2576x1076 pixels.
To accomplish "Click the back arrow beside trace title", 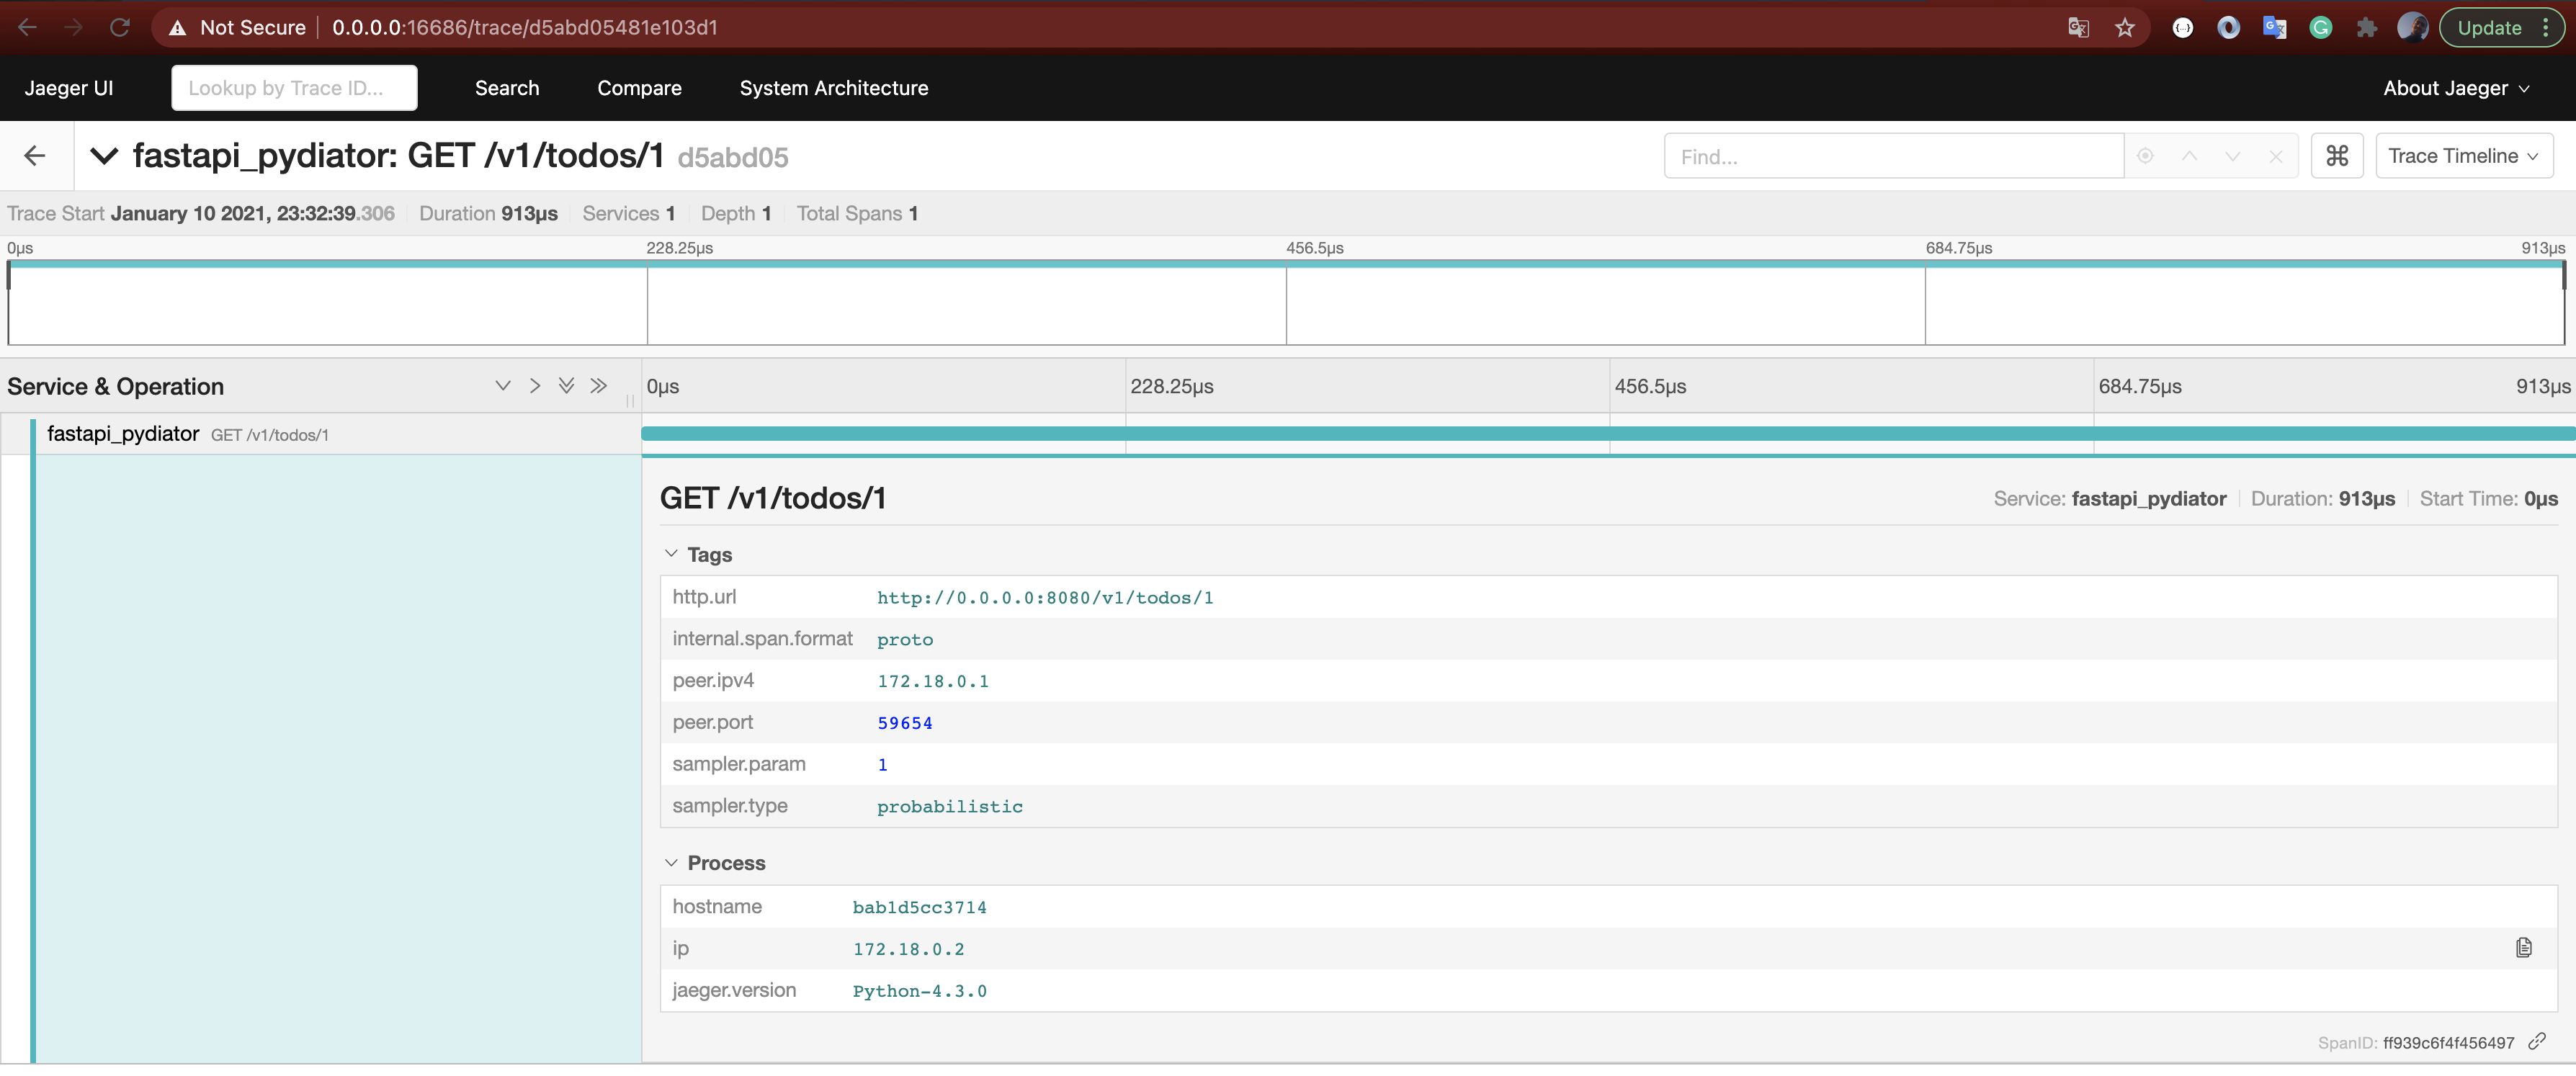I will 35,156.
